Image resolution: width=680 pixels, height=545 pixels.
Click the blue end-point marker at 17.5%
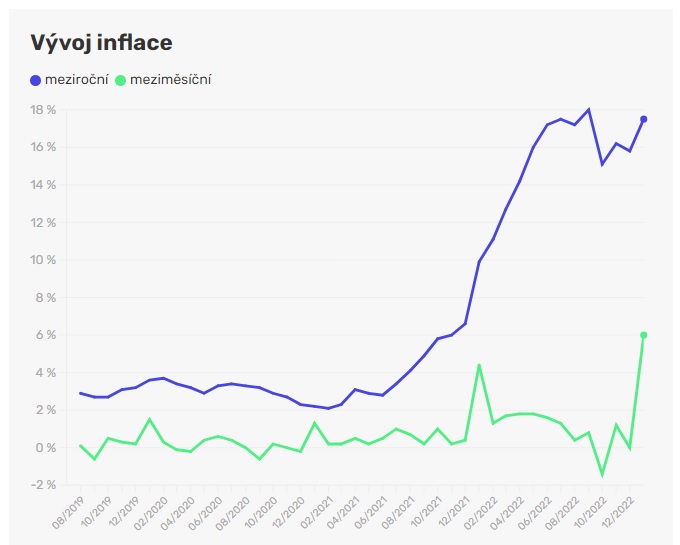(643, 119)
